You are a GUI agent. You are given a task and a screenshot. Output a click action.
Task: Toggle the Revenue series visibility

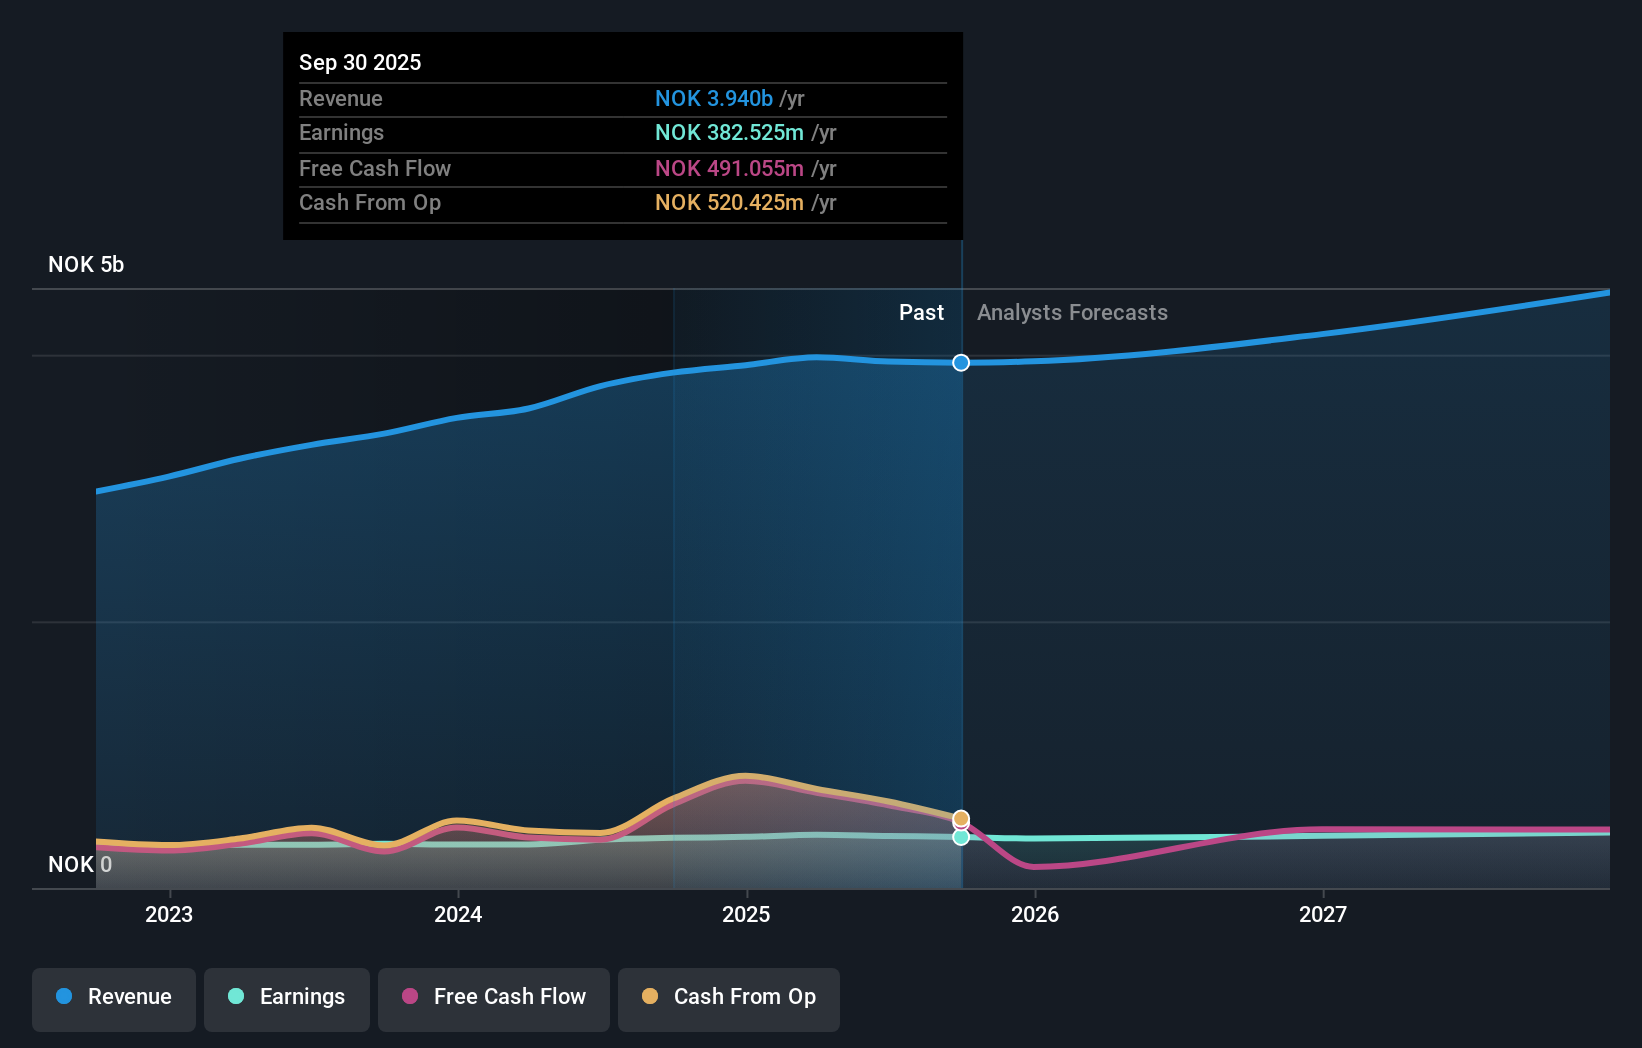pos(113,998)
